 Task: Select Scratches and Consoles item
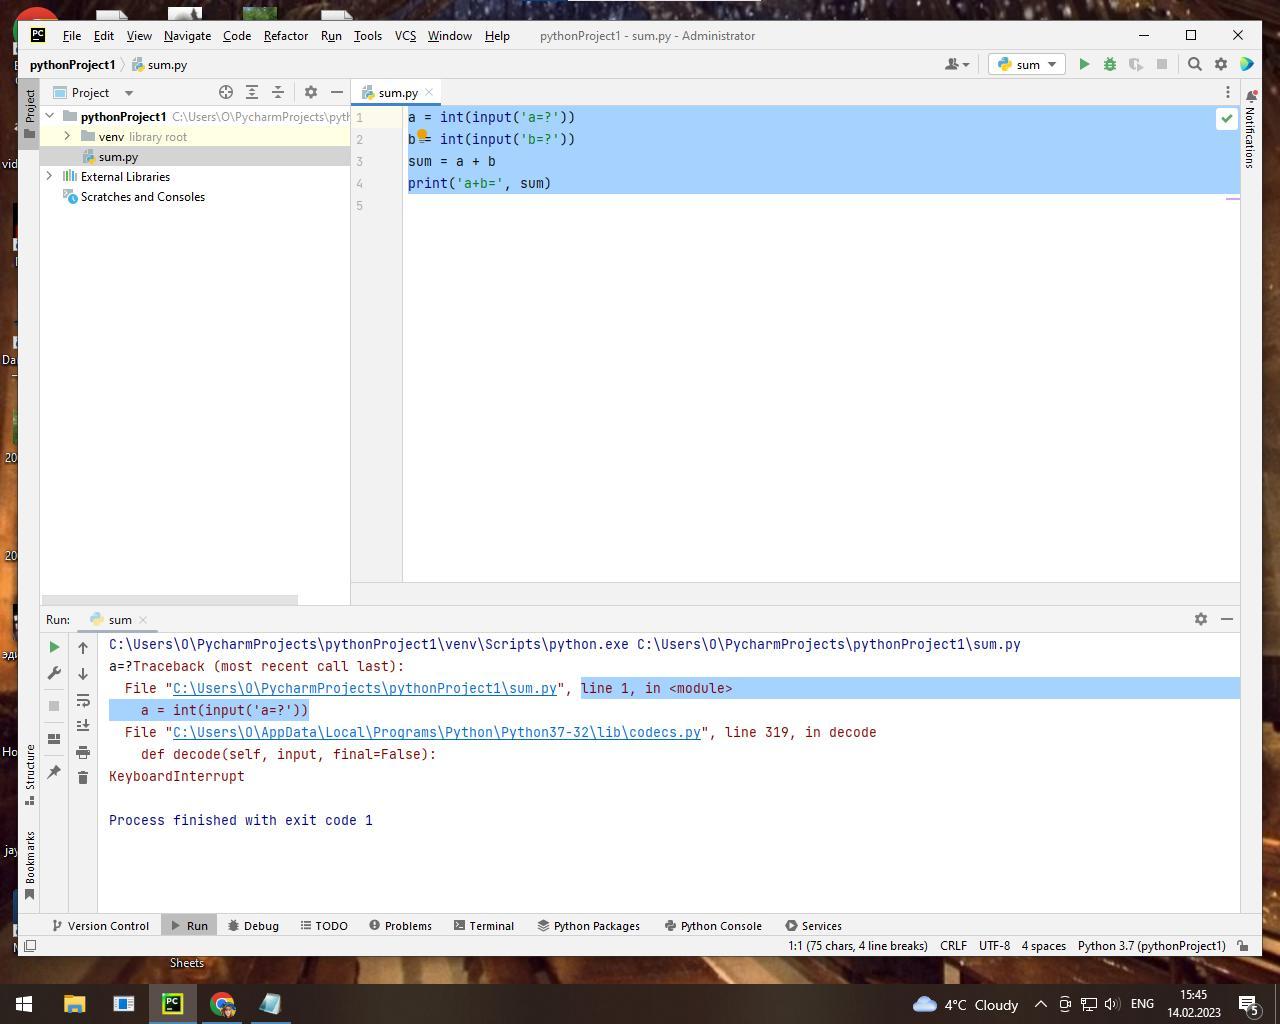(142, 197)
